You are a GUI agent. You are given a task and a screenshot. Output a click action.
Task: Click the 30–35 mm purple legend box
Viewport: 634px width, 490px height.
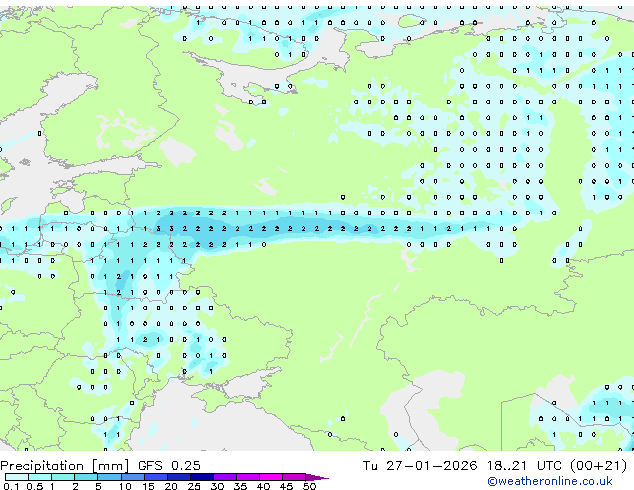[225, 477]
